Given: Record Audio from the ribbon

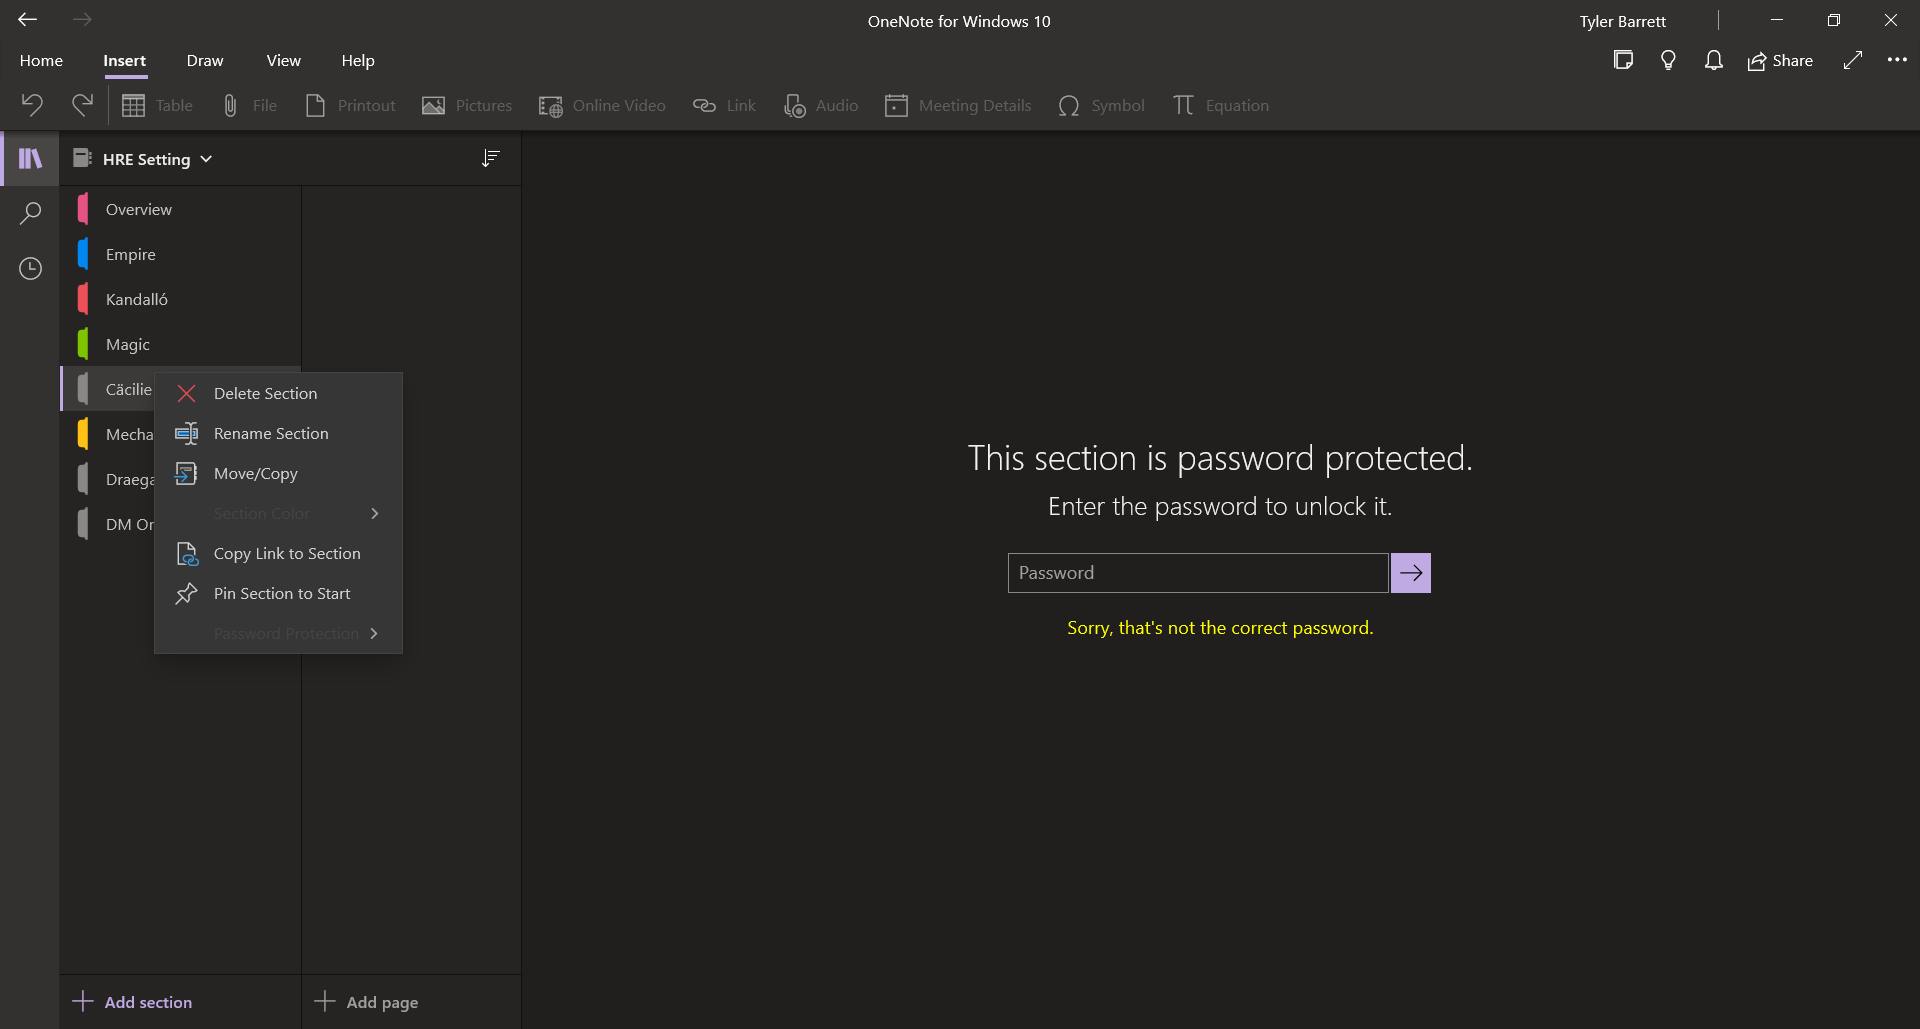Looking at the screenshot, I should click(821, 105).
